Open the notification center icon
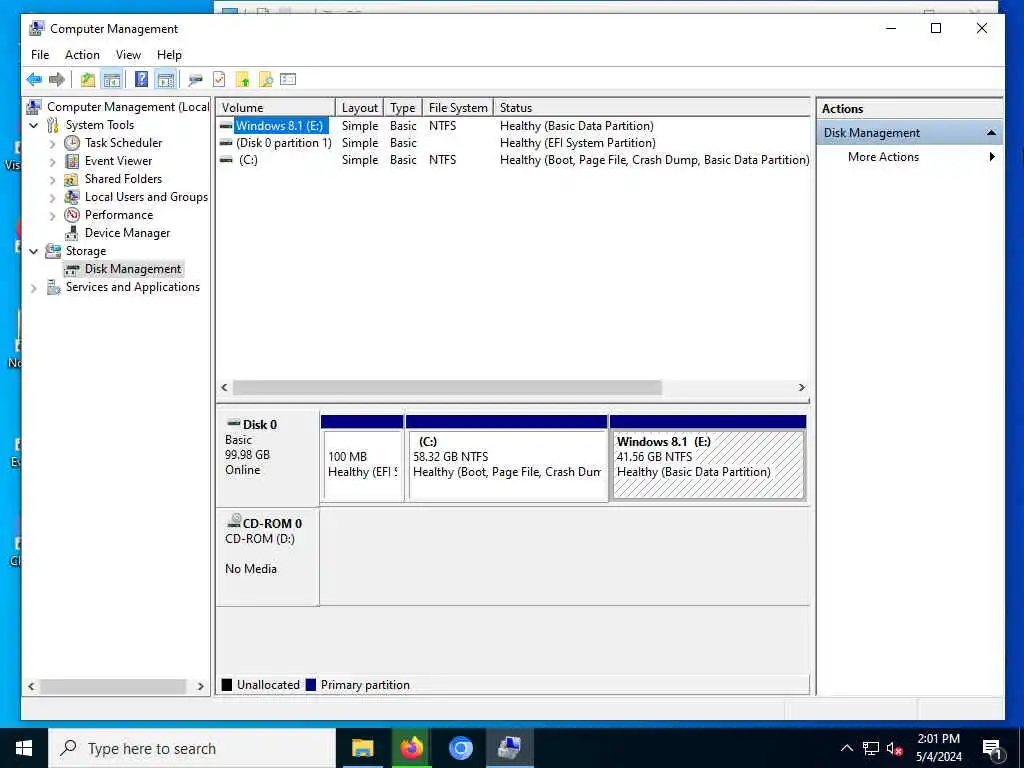Screen dimensions: 1024x768 pyautogui.click(x=992, y=749)
